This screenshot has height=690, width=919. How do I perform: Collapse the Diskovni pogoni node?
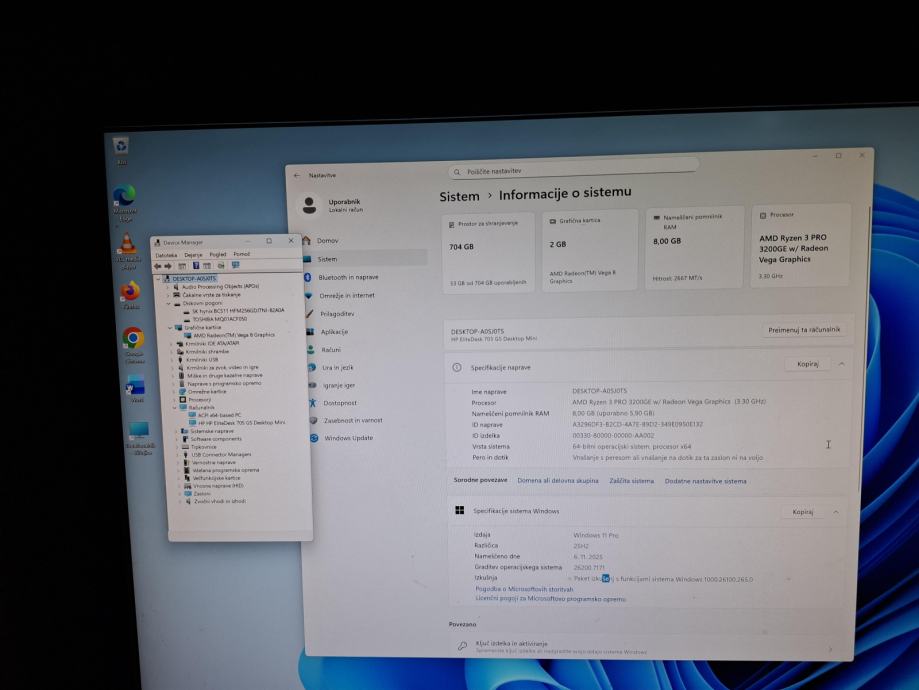coord(169,304)
